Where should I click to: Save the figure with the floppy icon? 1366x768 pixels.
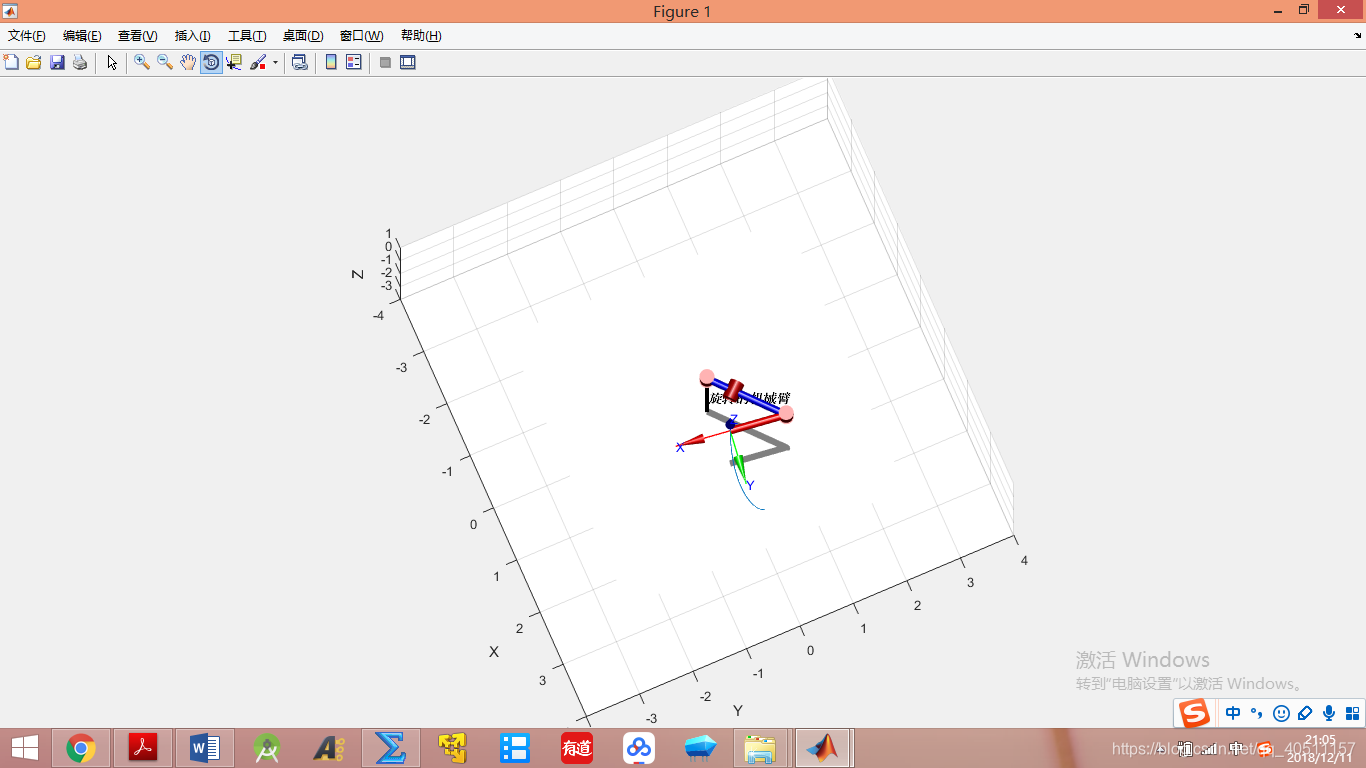[57, 62]
